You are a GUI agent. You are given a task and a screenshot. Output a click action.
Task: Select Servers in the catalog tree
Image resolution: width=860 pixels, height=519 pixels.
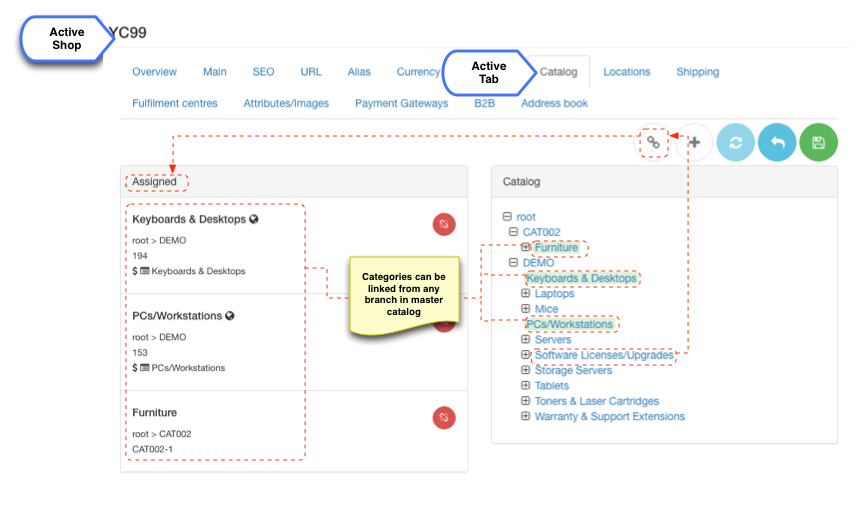553,340
